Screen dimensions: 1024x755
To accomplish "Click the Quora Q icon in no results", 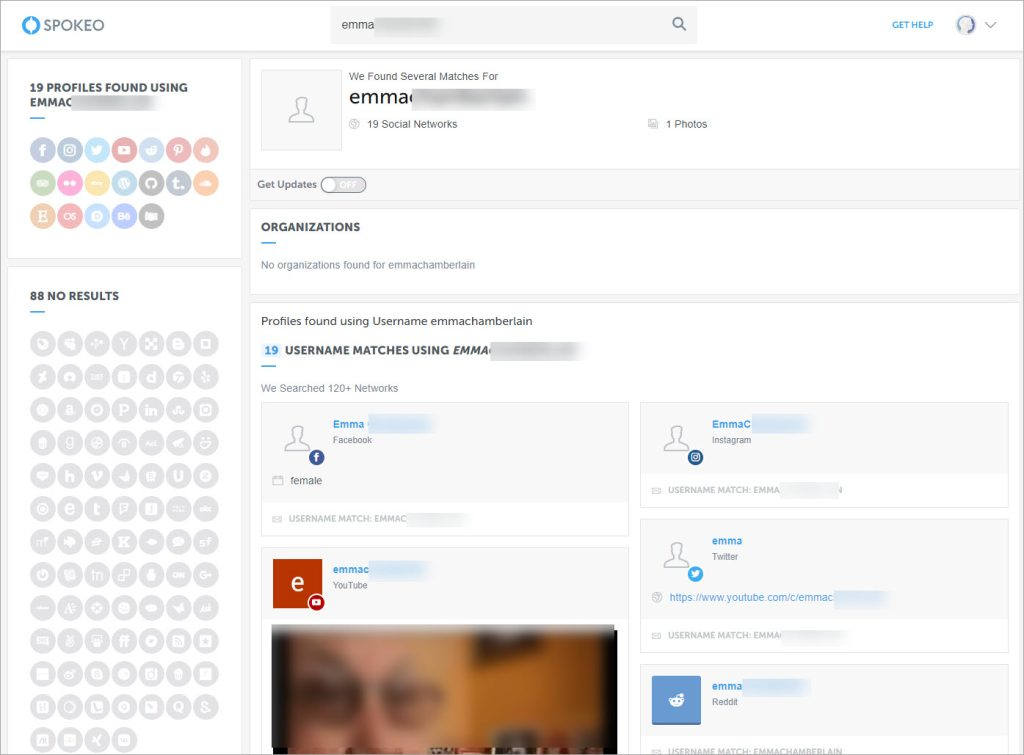I will (x=178, y=707).
